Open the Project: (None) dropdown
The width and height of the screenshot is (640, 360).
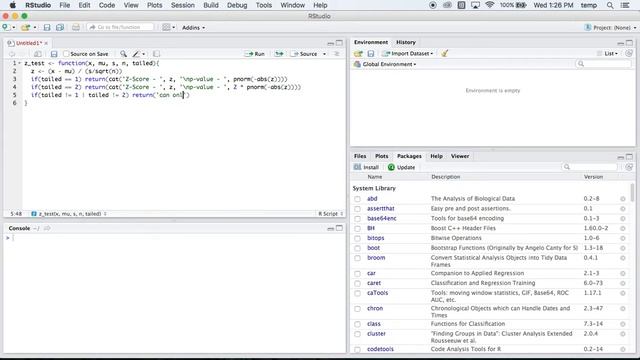(x=610, y=27)
